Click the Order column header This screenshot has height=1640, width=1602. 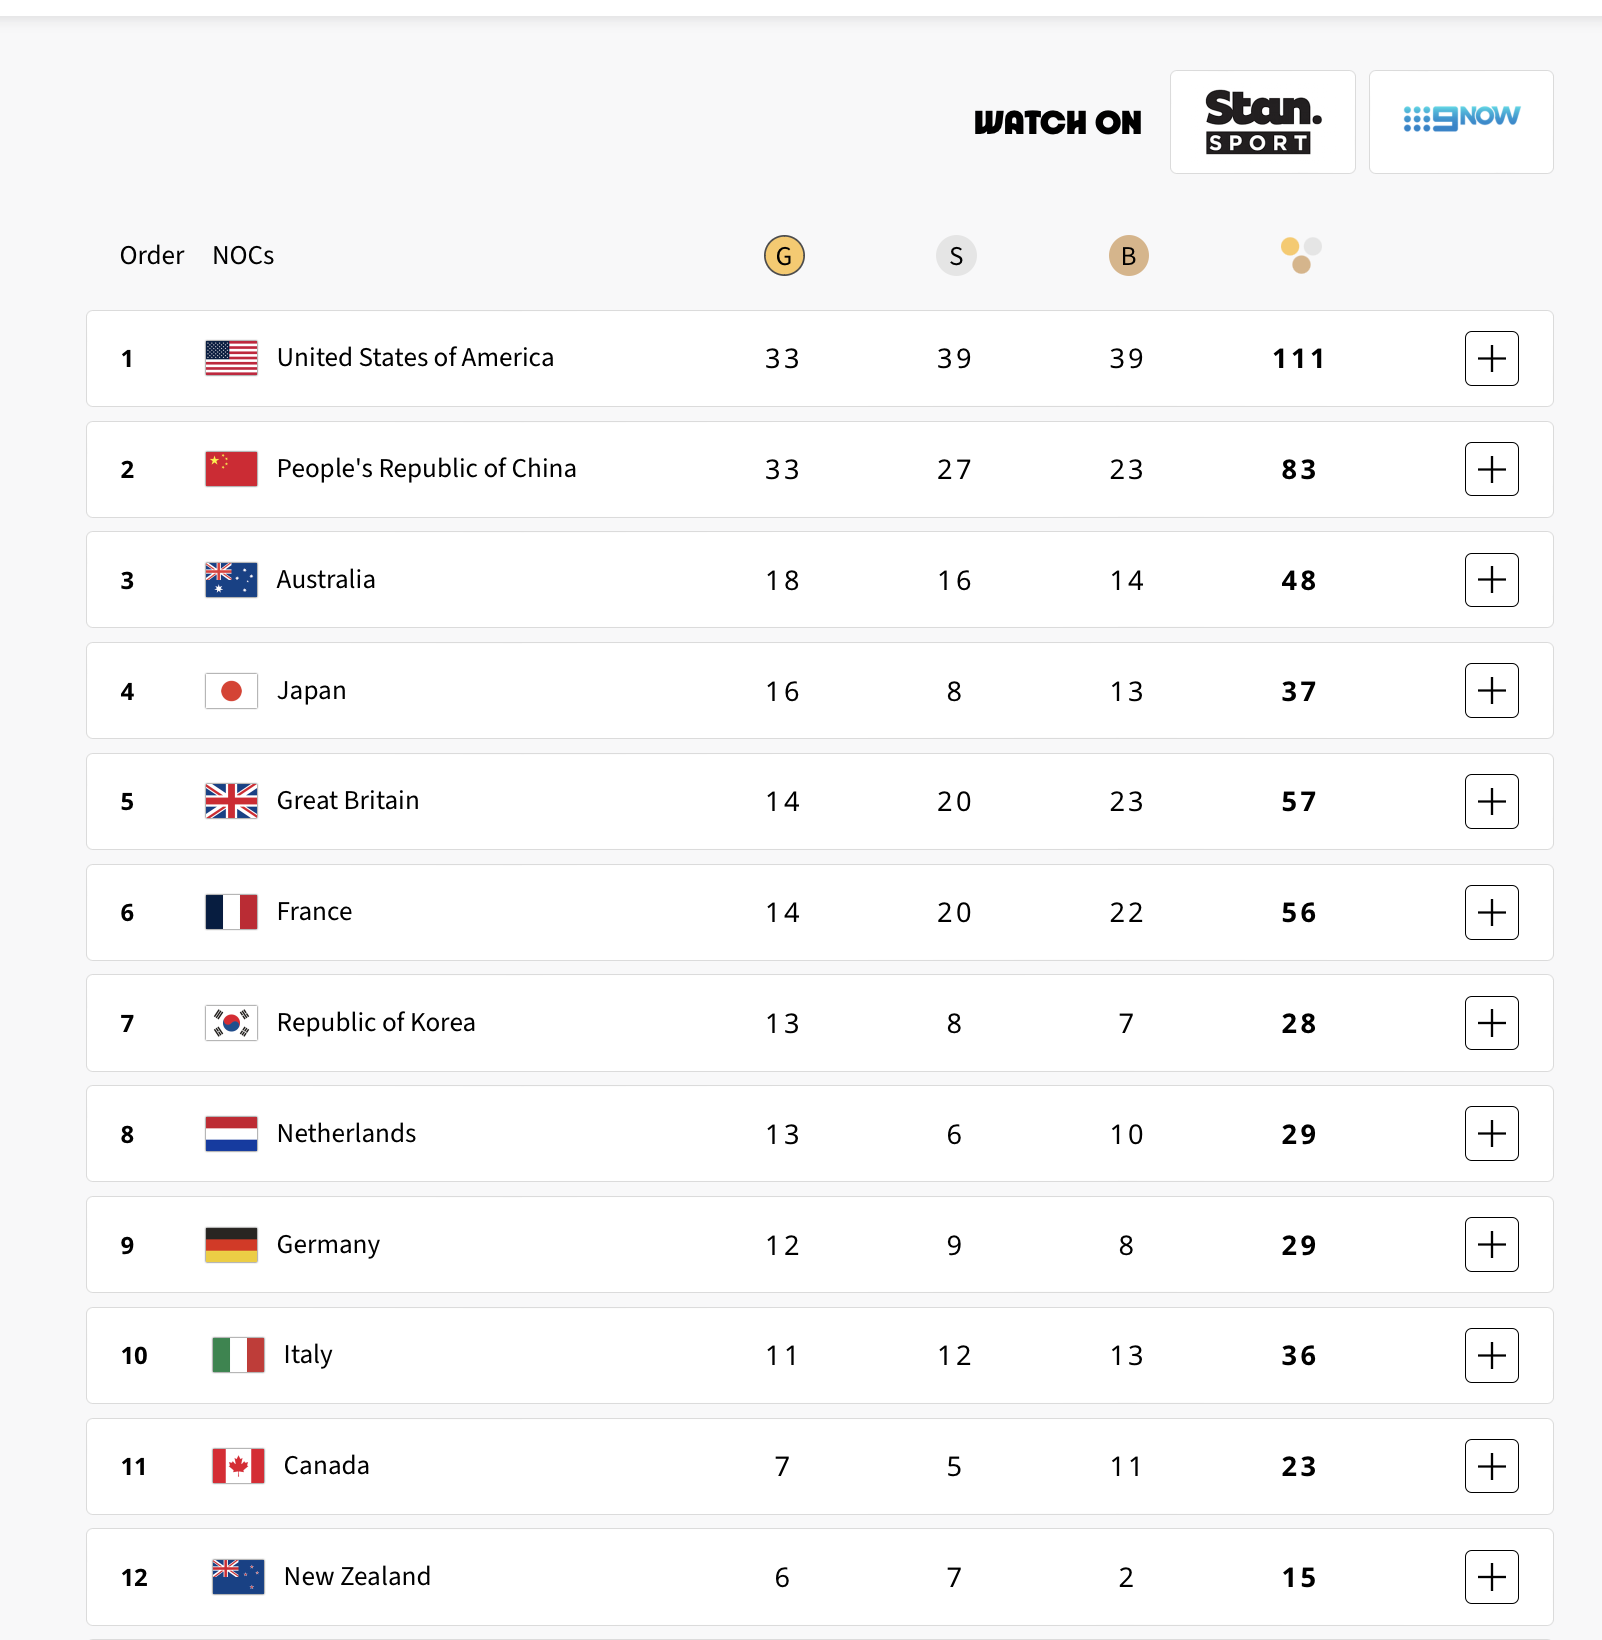click(x=152, y=256)
